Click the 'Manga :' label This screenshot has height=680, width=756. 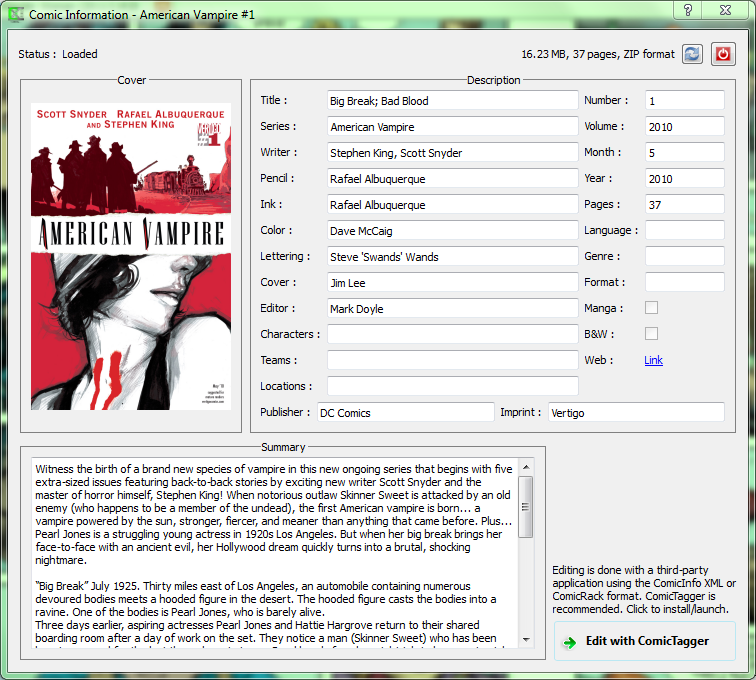click(x=603, y=308)
